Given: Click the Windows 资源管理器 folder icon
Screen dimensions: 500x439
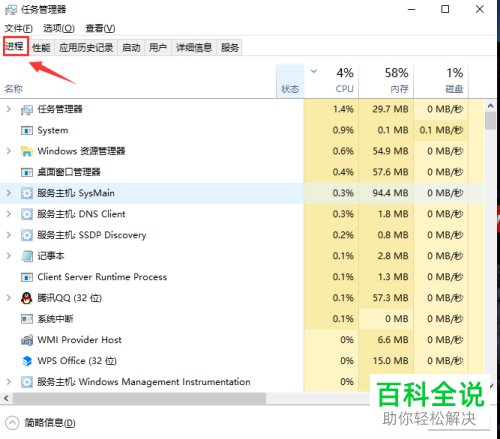Looking at the screenshot, I should [x=27, y=151].
